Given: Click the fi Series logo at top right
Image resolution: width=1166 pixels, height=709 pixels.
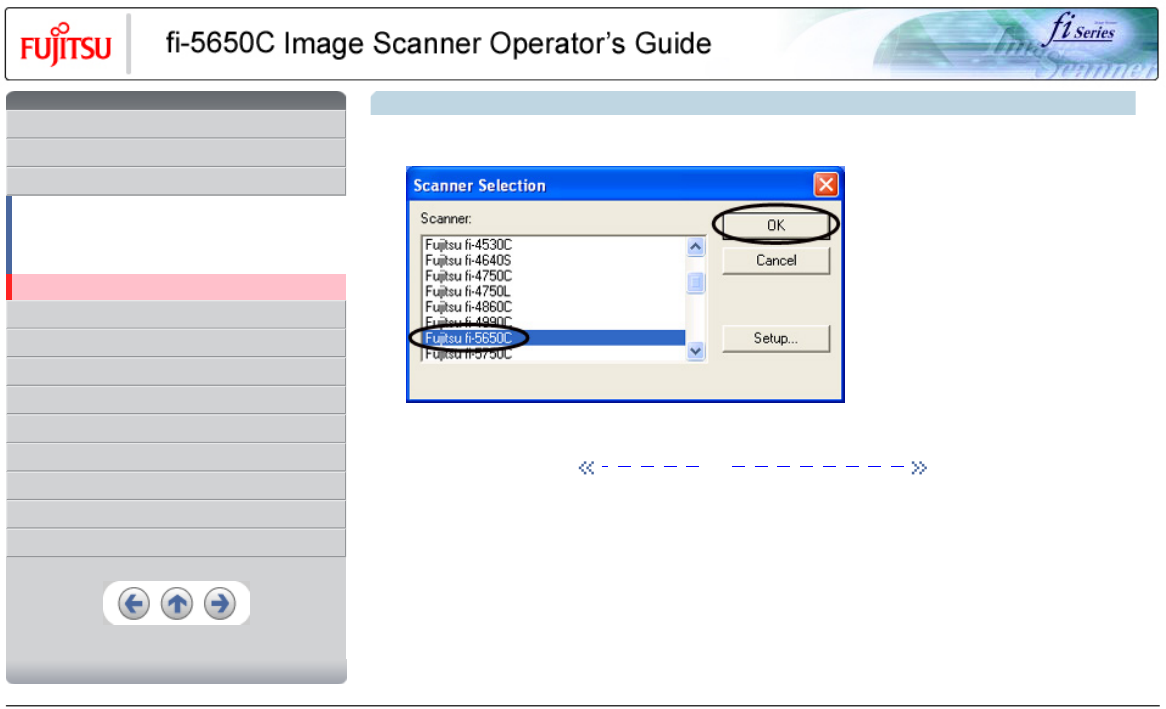Looking at the screenshot, I should pos(1082,30).
